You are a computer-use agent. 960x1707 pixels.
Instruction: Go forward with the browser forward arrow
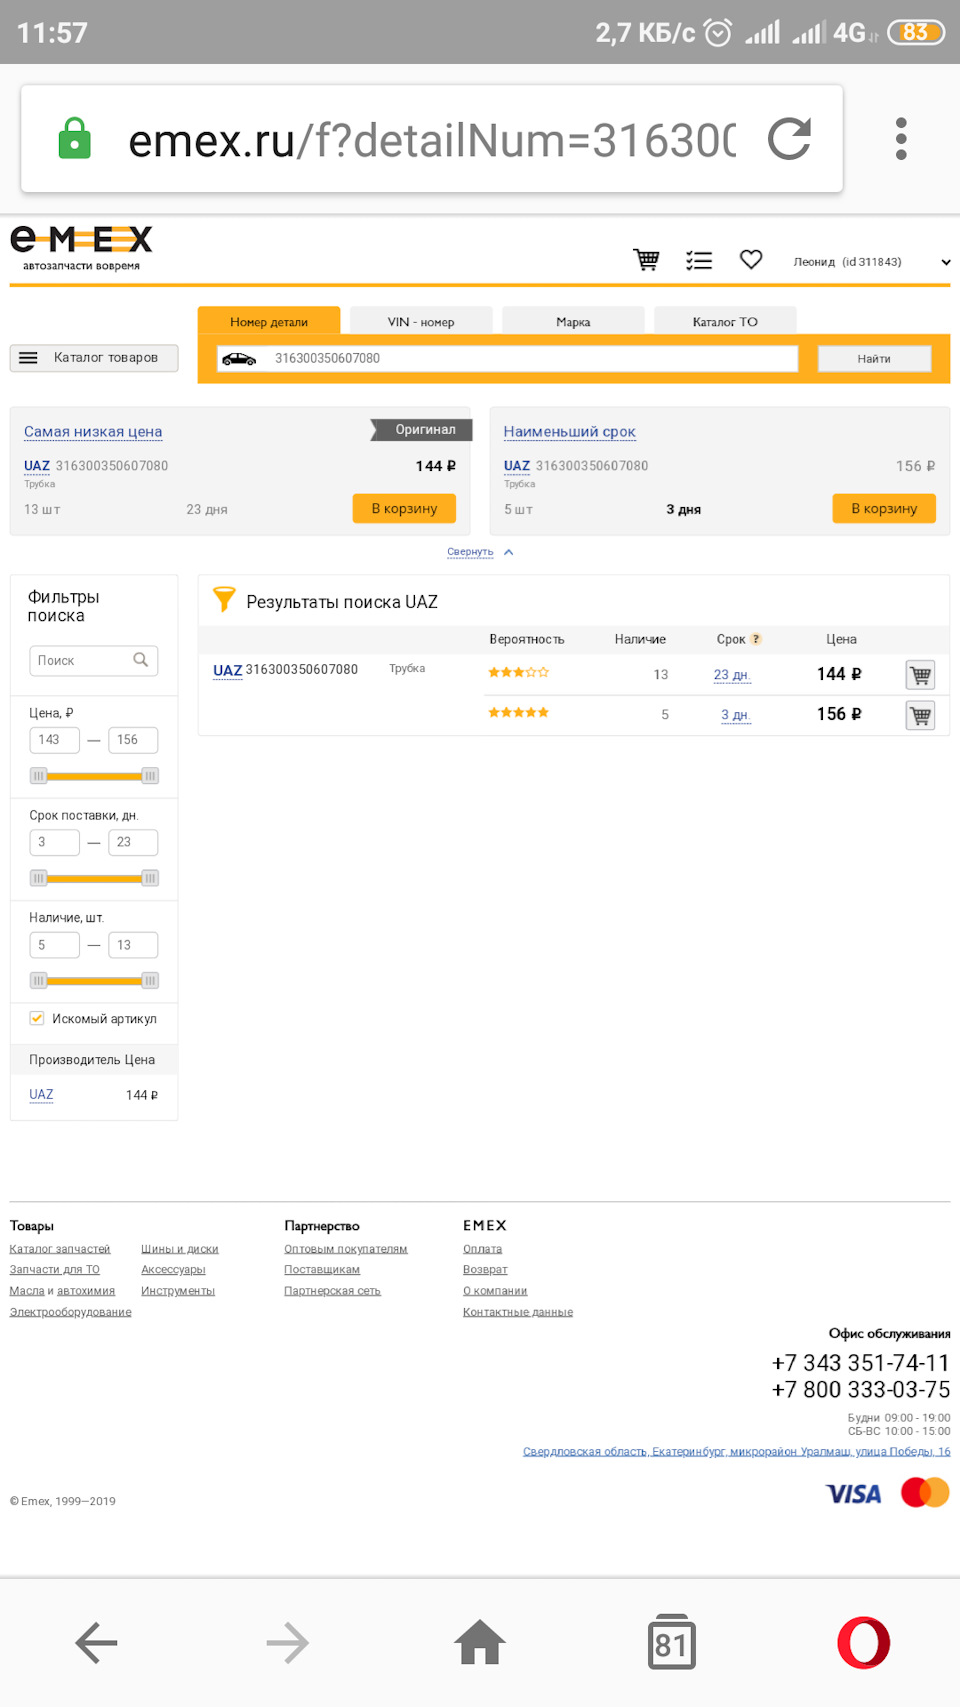pos(288,1642)
